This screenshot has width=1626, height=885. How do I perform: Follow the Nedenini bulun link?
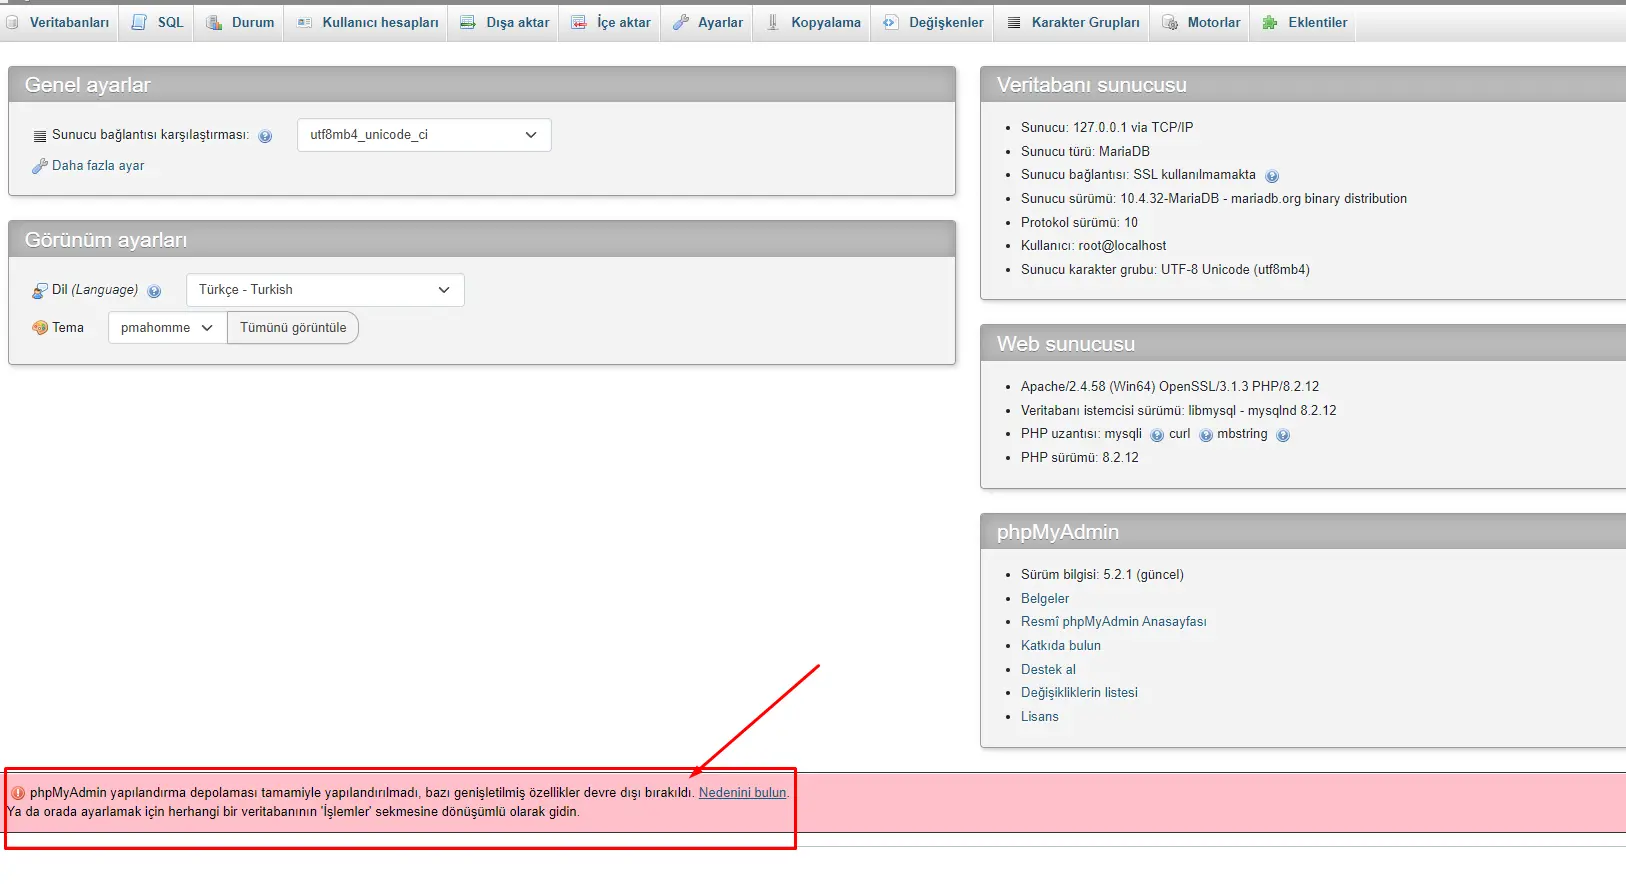[742, 792]
